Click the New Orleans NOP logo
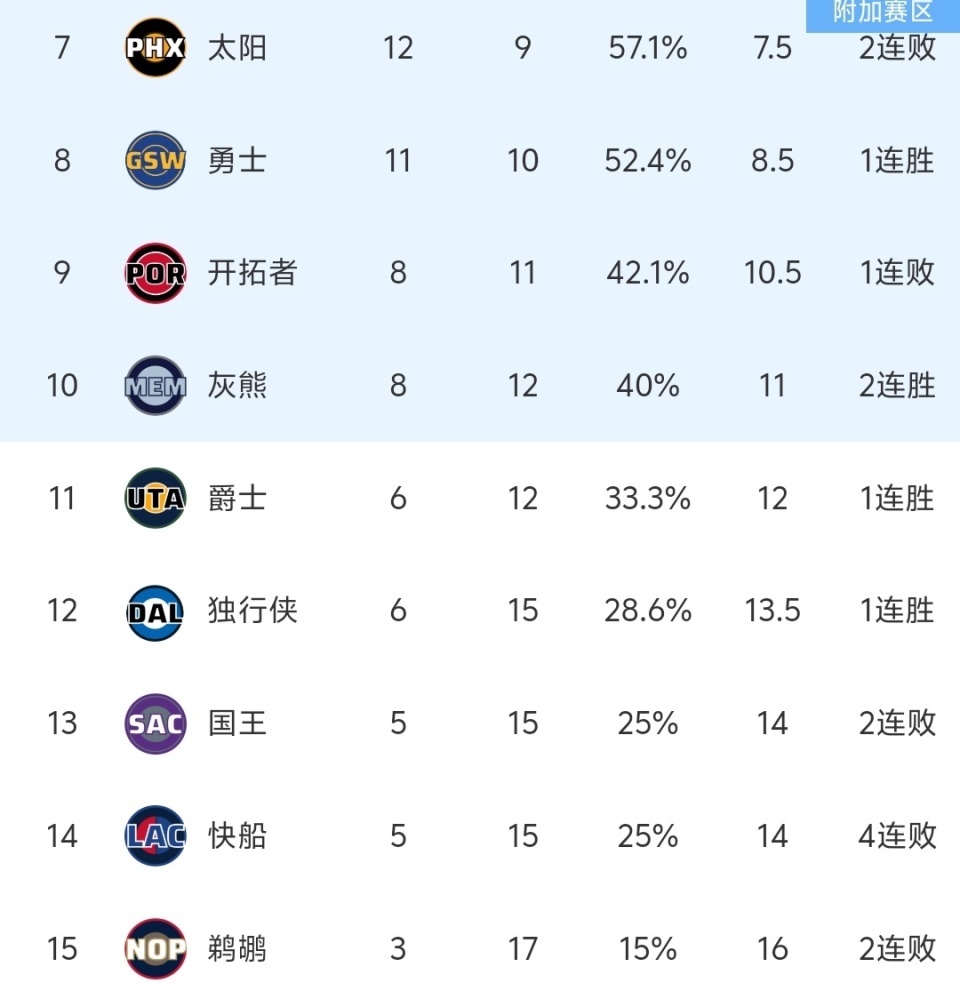960x999 pixels. pos(155,948)
